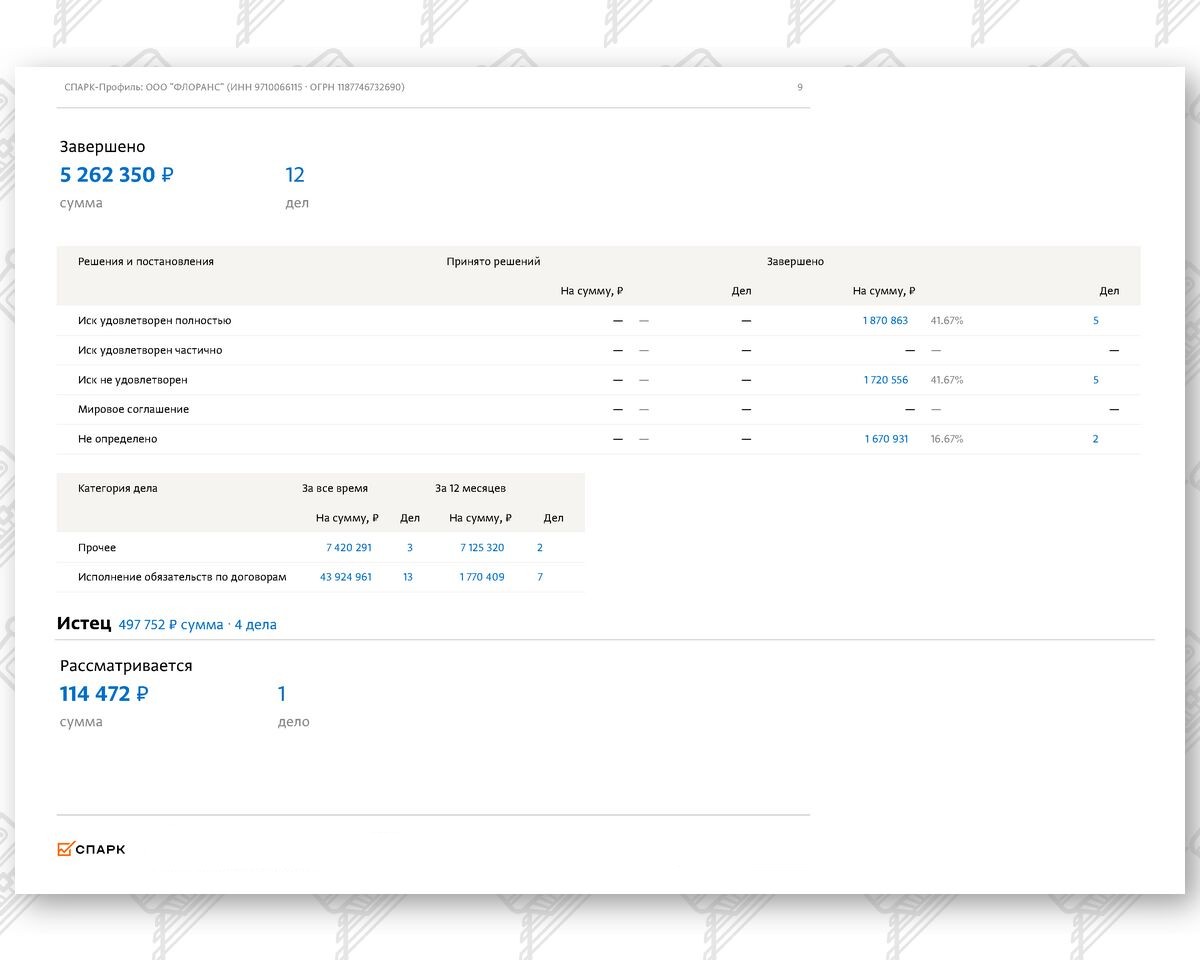Open all-time amount 7 420 291 for Прочее
Viewport: 1200px width, 960px height.
tap(348, 548)
